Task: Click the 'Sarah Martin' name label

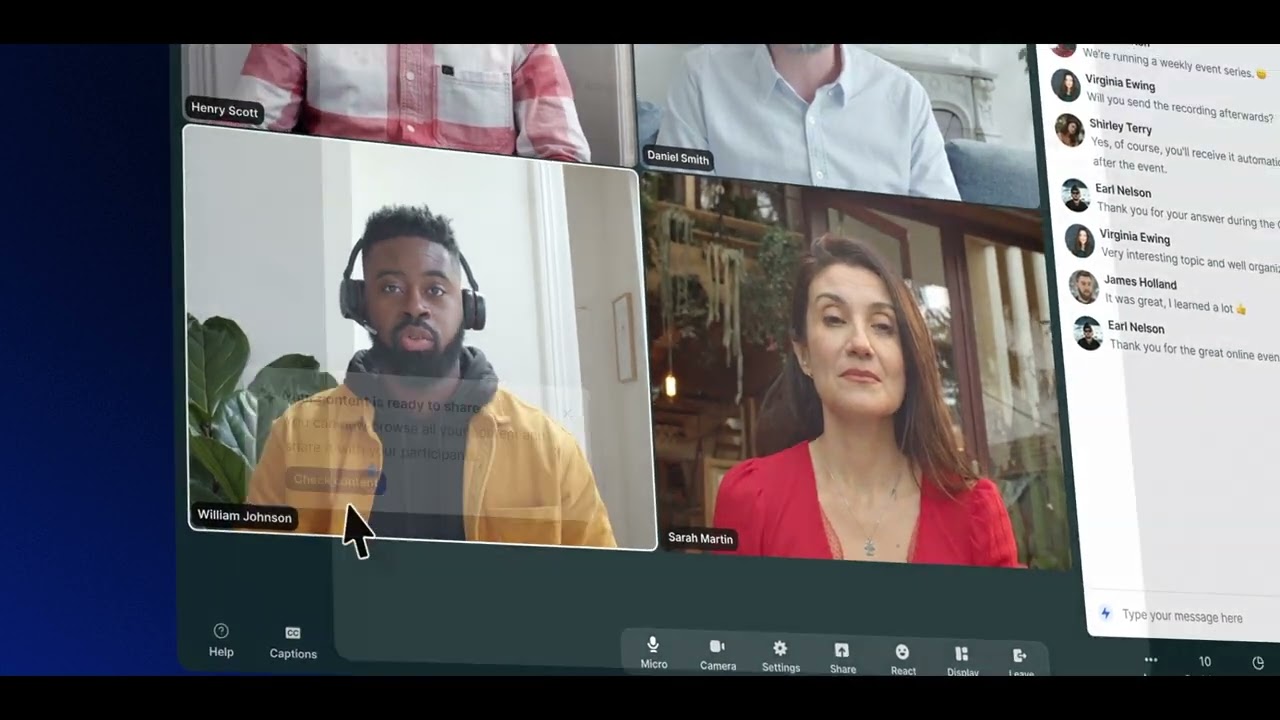Action: 700,538
